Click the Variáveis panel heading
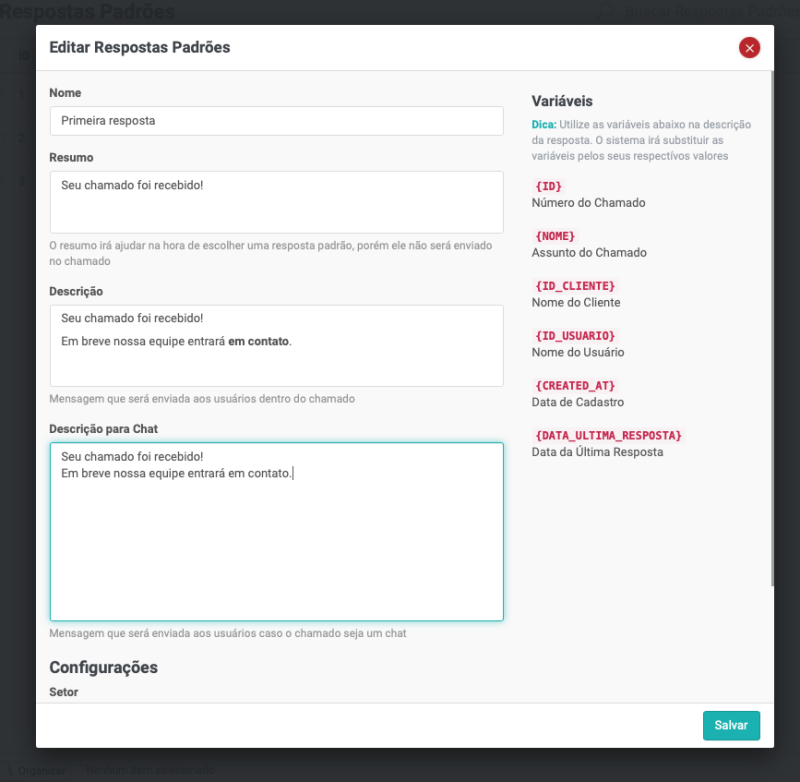This screenshot has width=800, height=782. [x=562, y=101]
